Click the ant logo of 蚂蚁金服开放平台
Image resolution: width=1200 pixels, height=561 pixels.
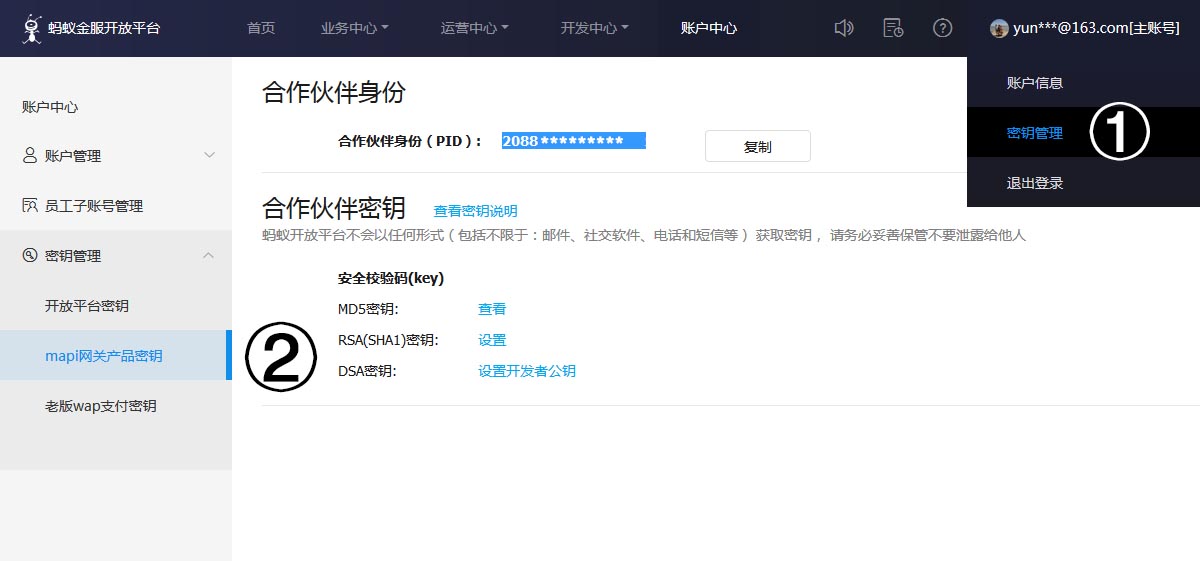pos(32,28)
